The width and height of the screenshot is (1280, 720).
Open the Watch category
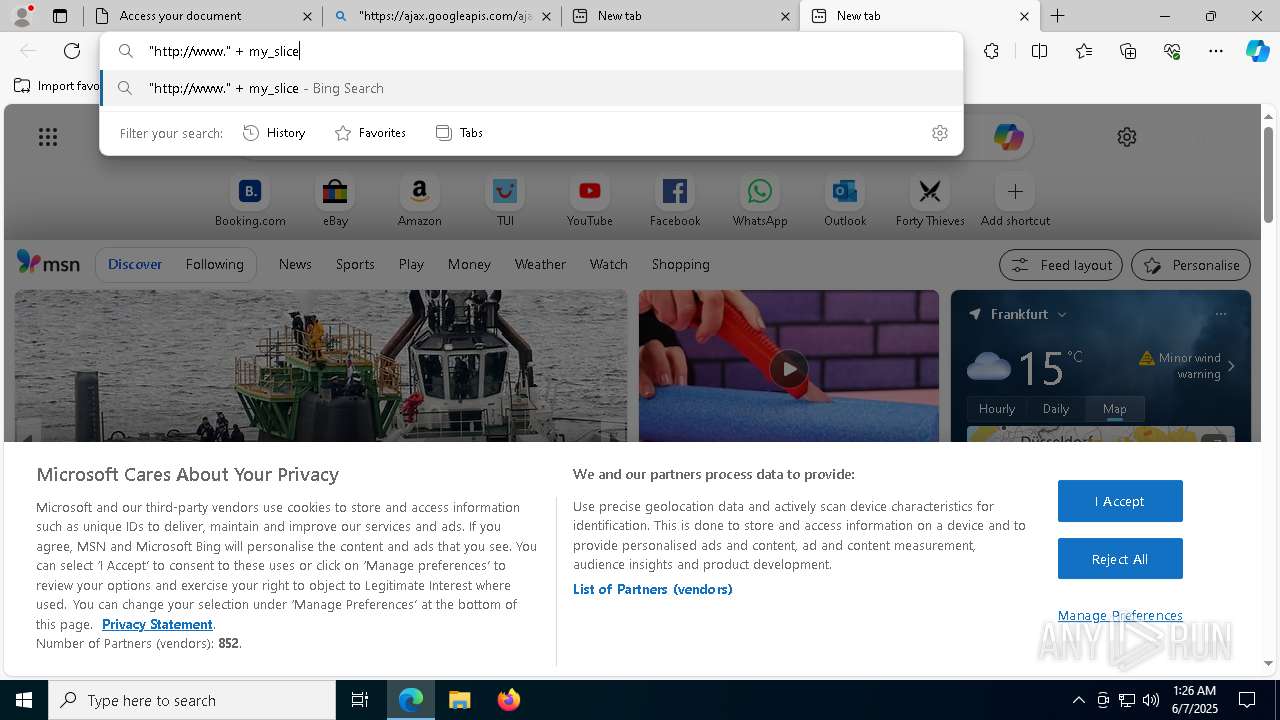[x=608, y=264]
